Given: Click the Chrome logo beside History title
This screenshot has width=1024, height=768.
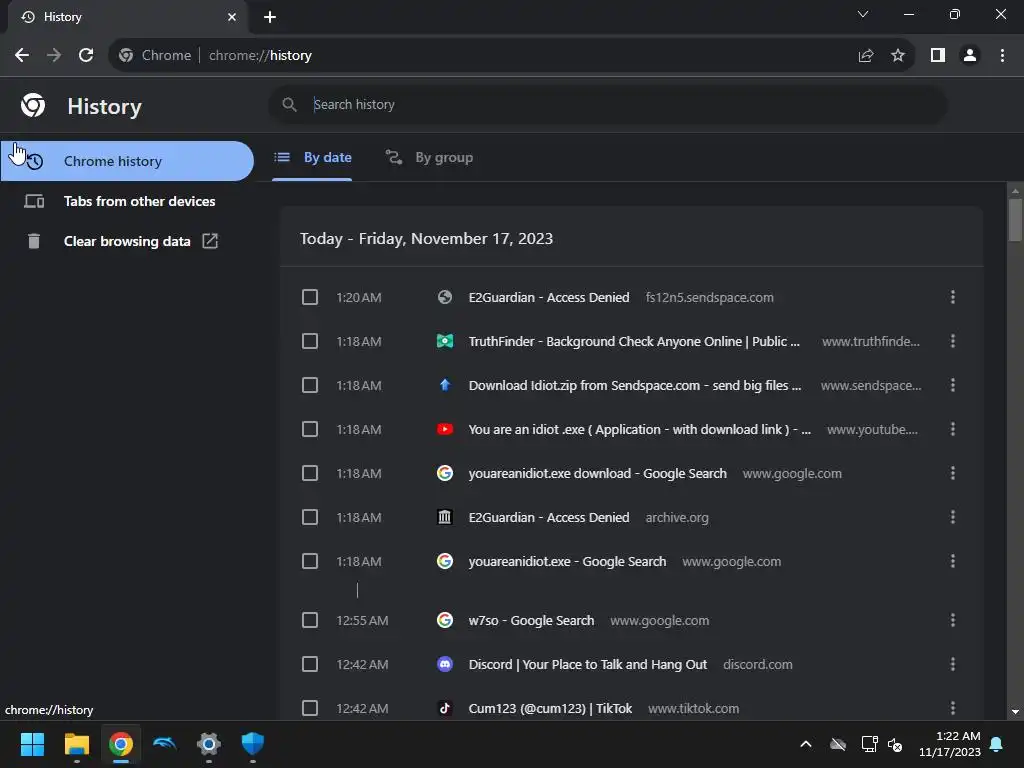Looking at the screenshot, I should click(33, 105).
